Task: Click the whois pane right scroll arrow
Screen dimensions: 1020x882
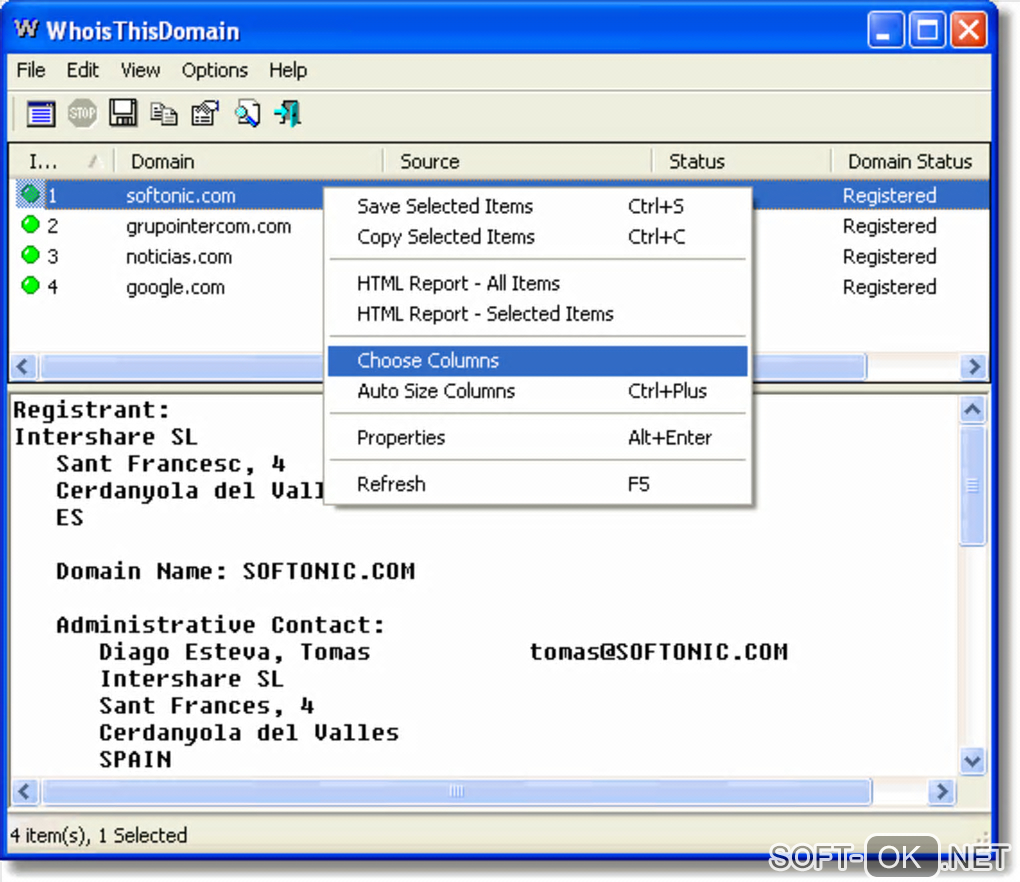Action: (941, 792)
